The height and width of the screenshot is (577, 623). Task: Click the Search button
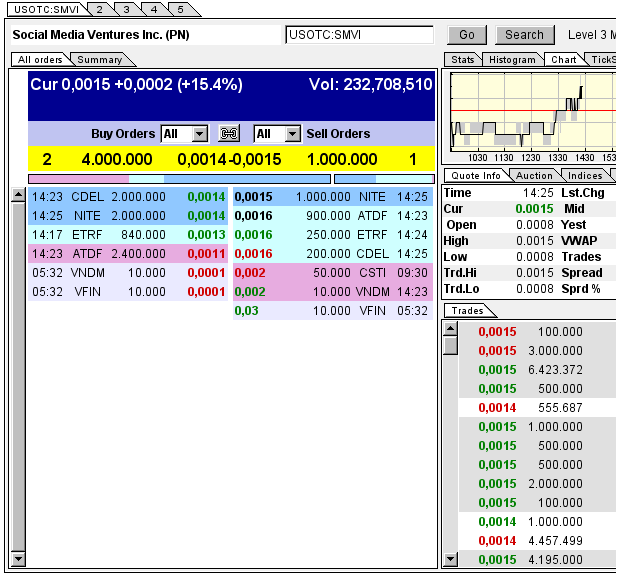[524, 35]
